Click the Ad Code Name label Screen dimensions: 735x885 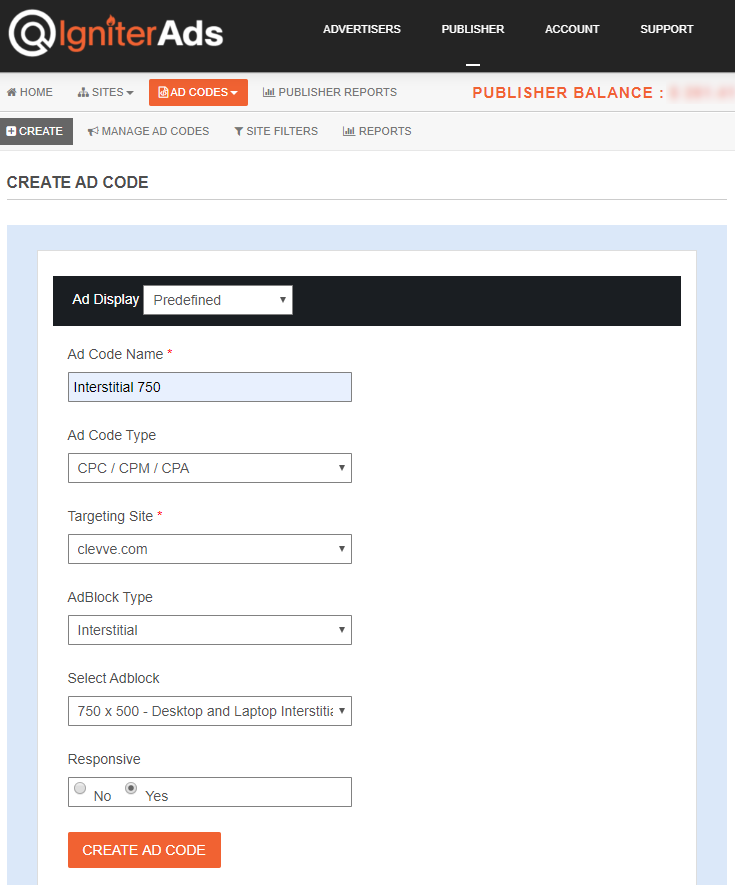(115, 354)
